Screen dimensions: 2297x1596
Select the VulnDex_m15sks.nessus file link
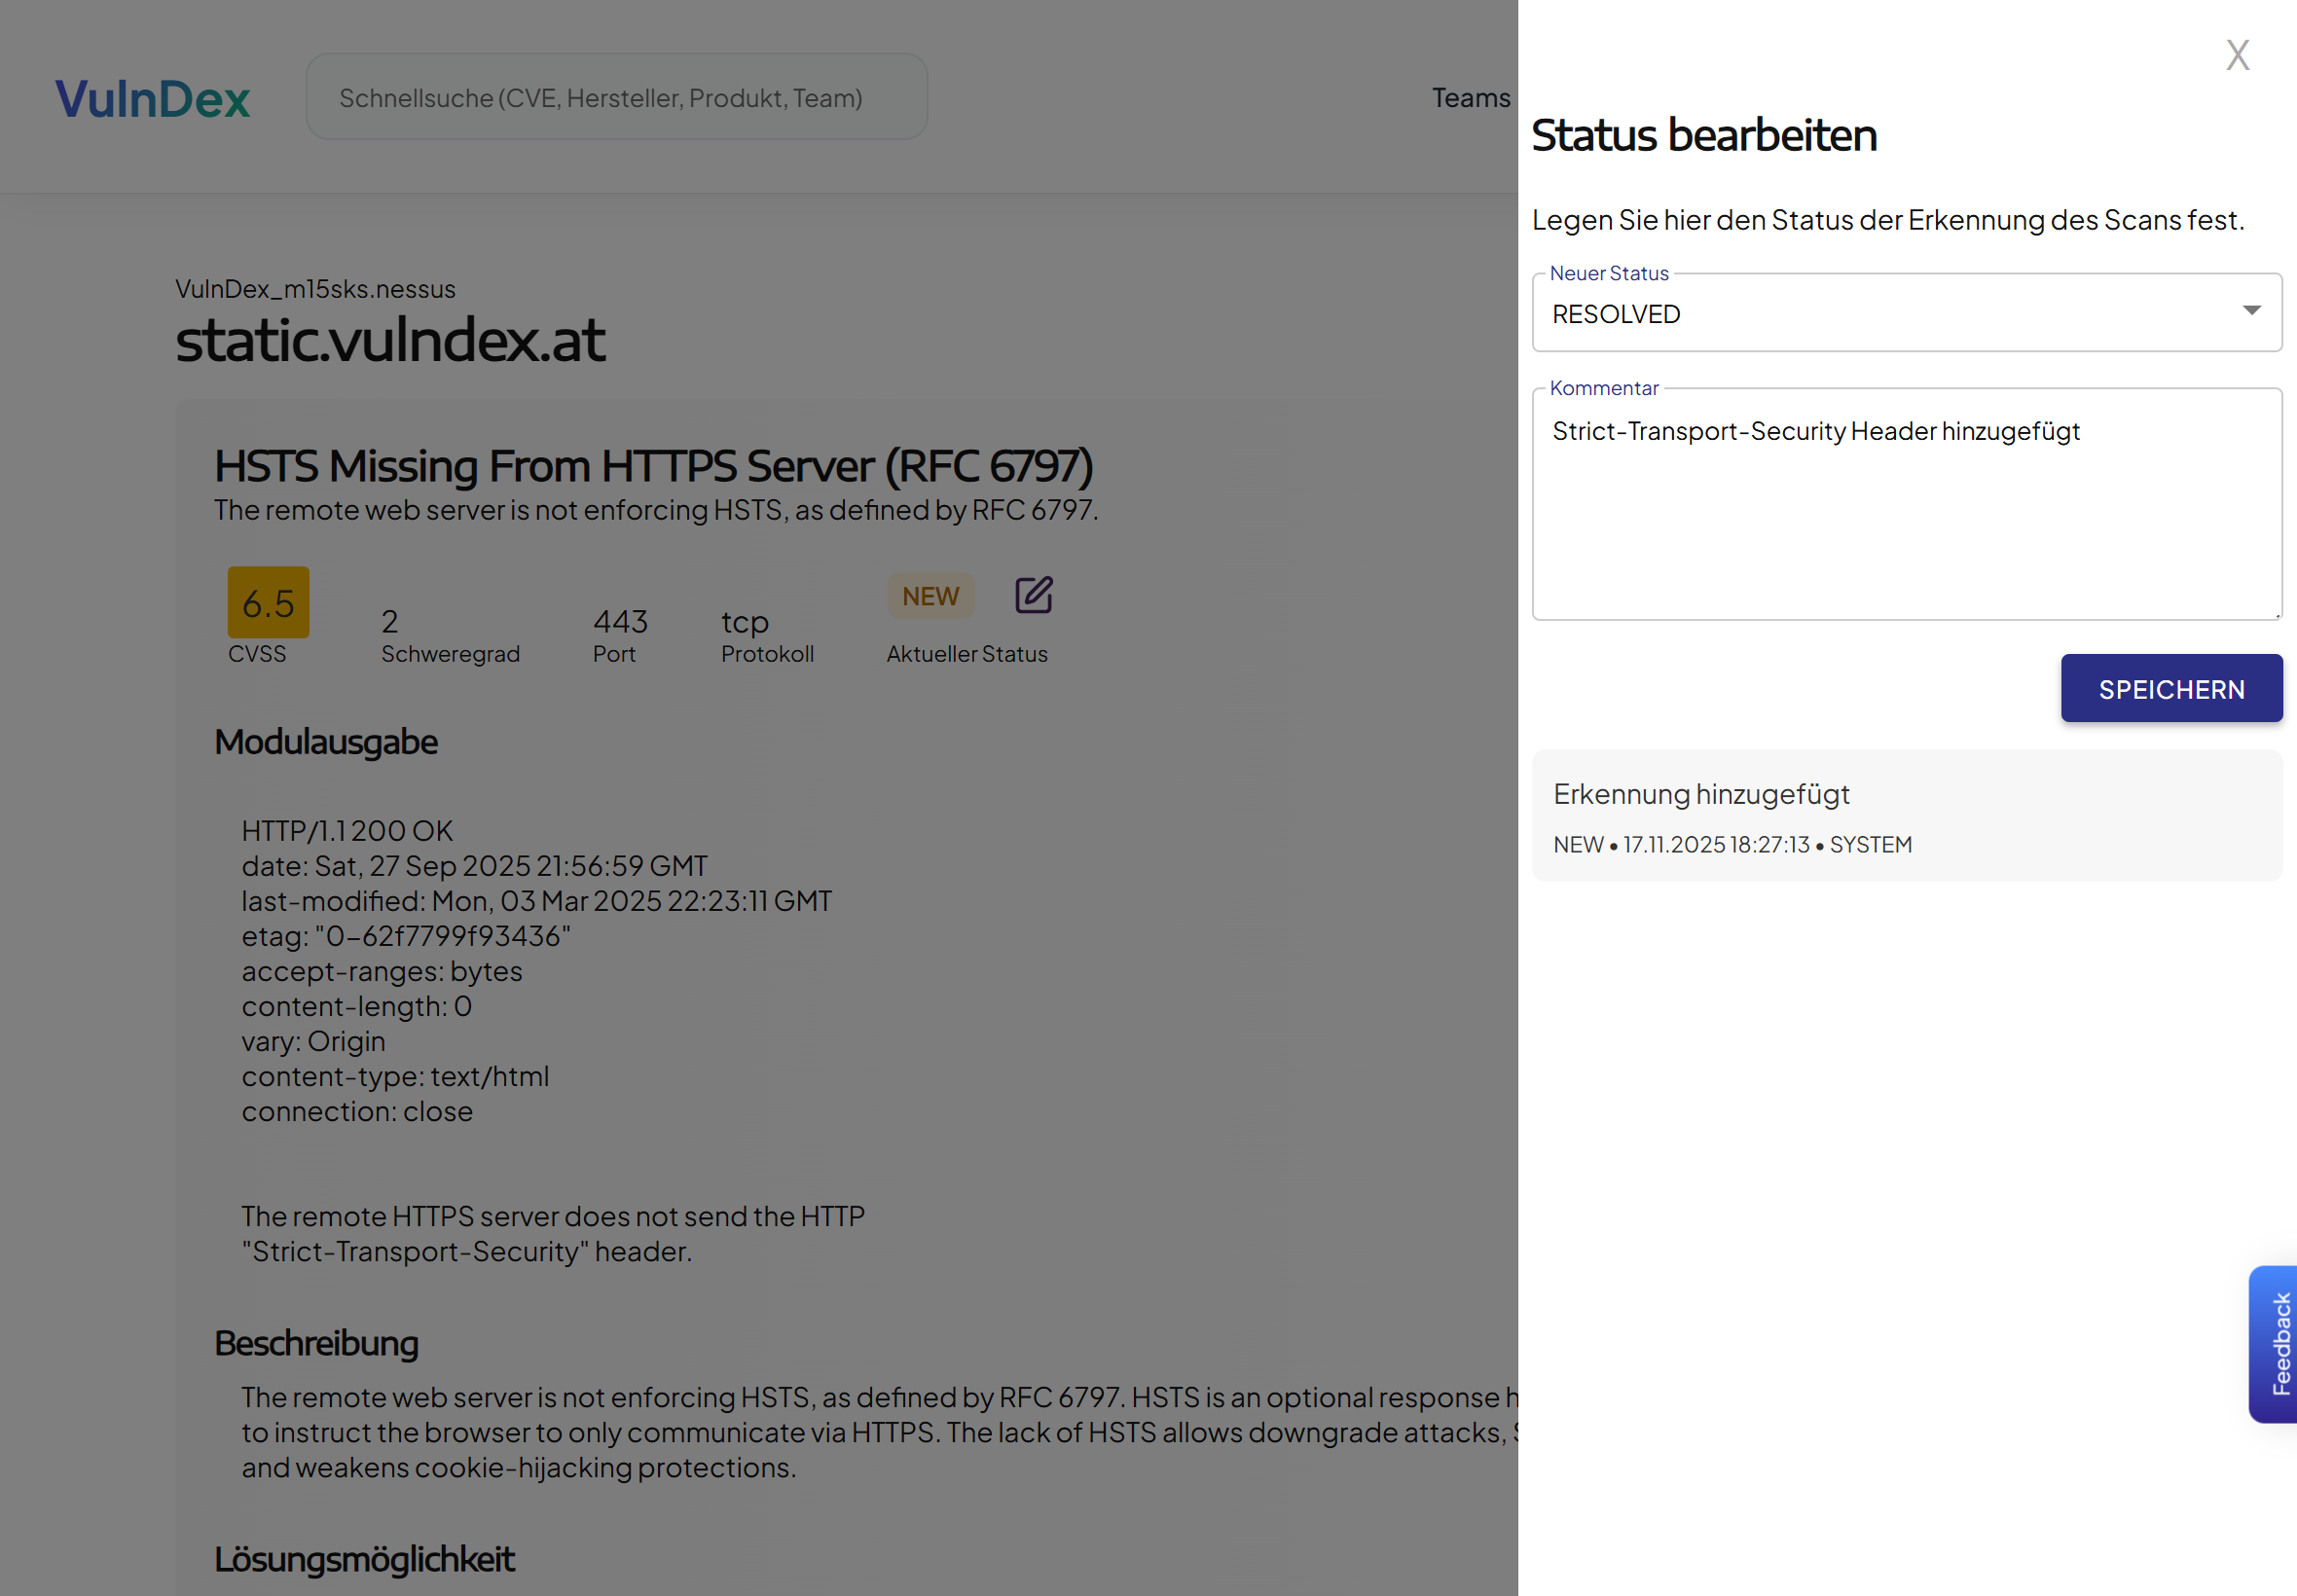[x=314, y=288]
